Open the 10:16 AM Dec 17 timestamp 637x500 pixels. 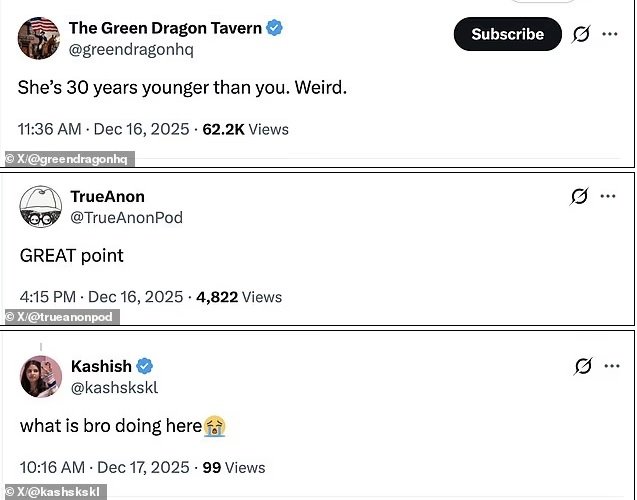point(104,467)
